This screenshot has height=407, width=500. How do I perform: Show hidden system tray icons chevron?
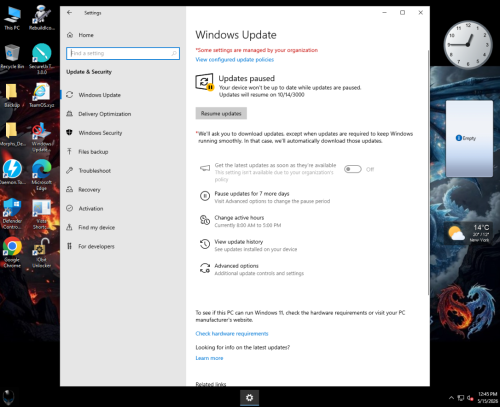tap(451, 398)
